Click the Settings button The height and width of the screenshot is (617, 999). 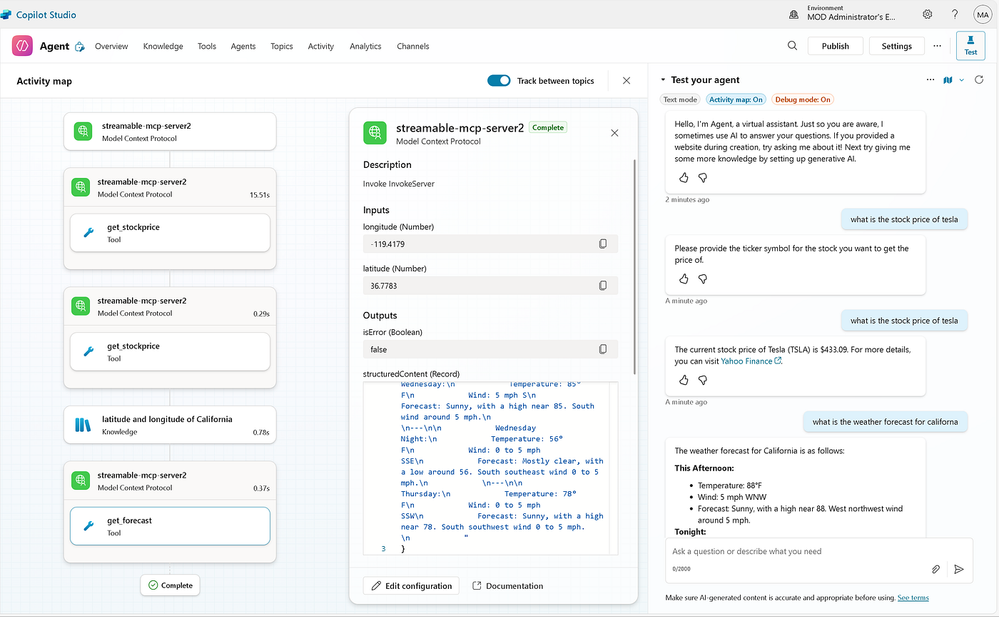pos(896,46)
